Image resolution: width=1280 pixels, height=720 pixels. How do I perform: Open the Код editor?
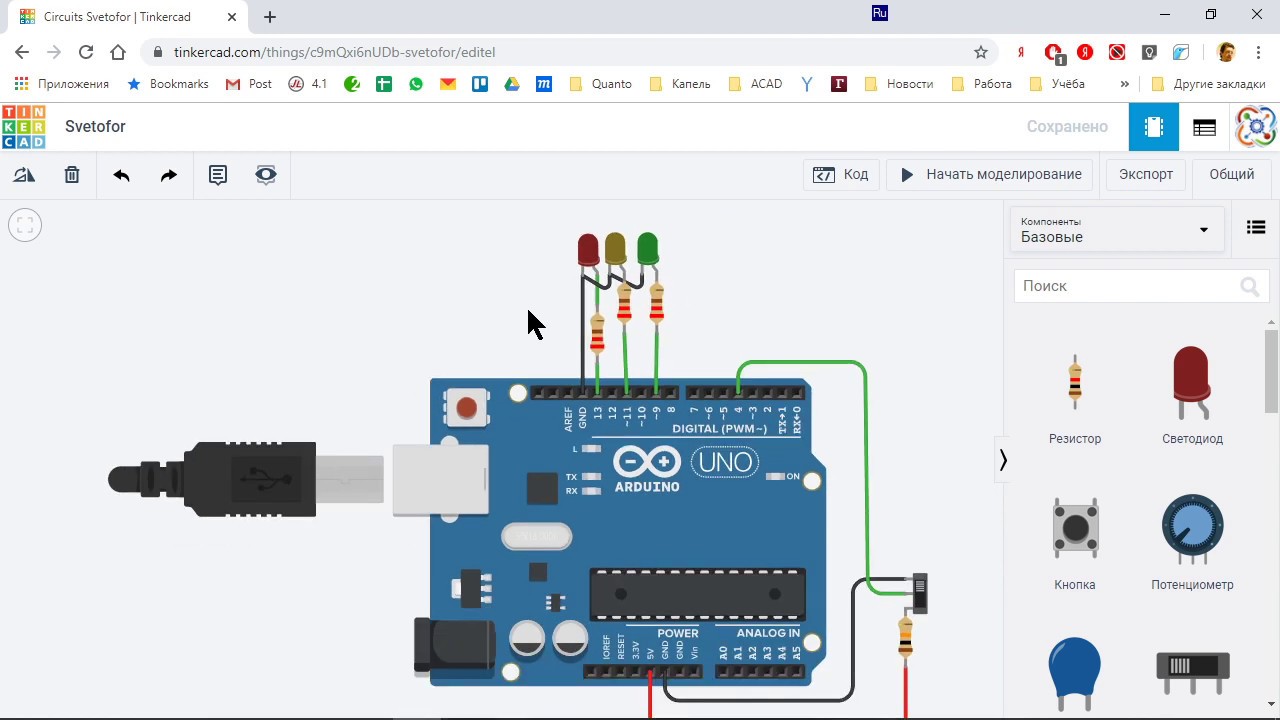(x=840, y=175)
